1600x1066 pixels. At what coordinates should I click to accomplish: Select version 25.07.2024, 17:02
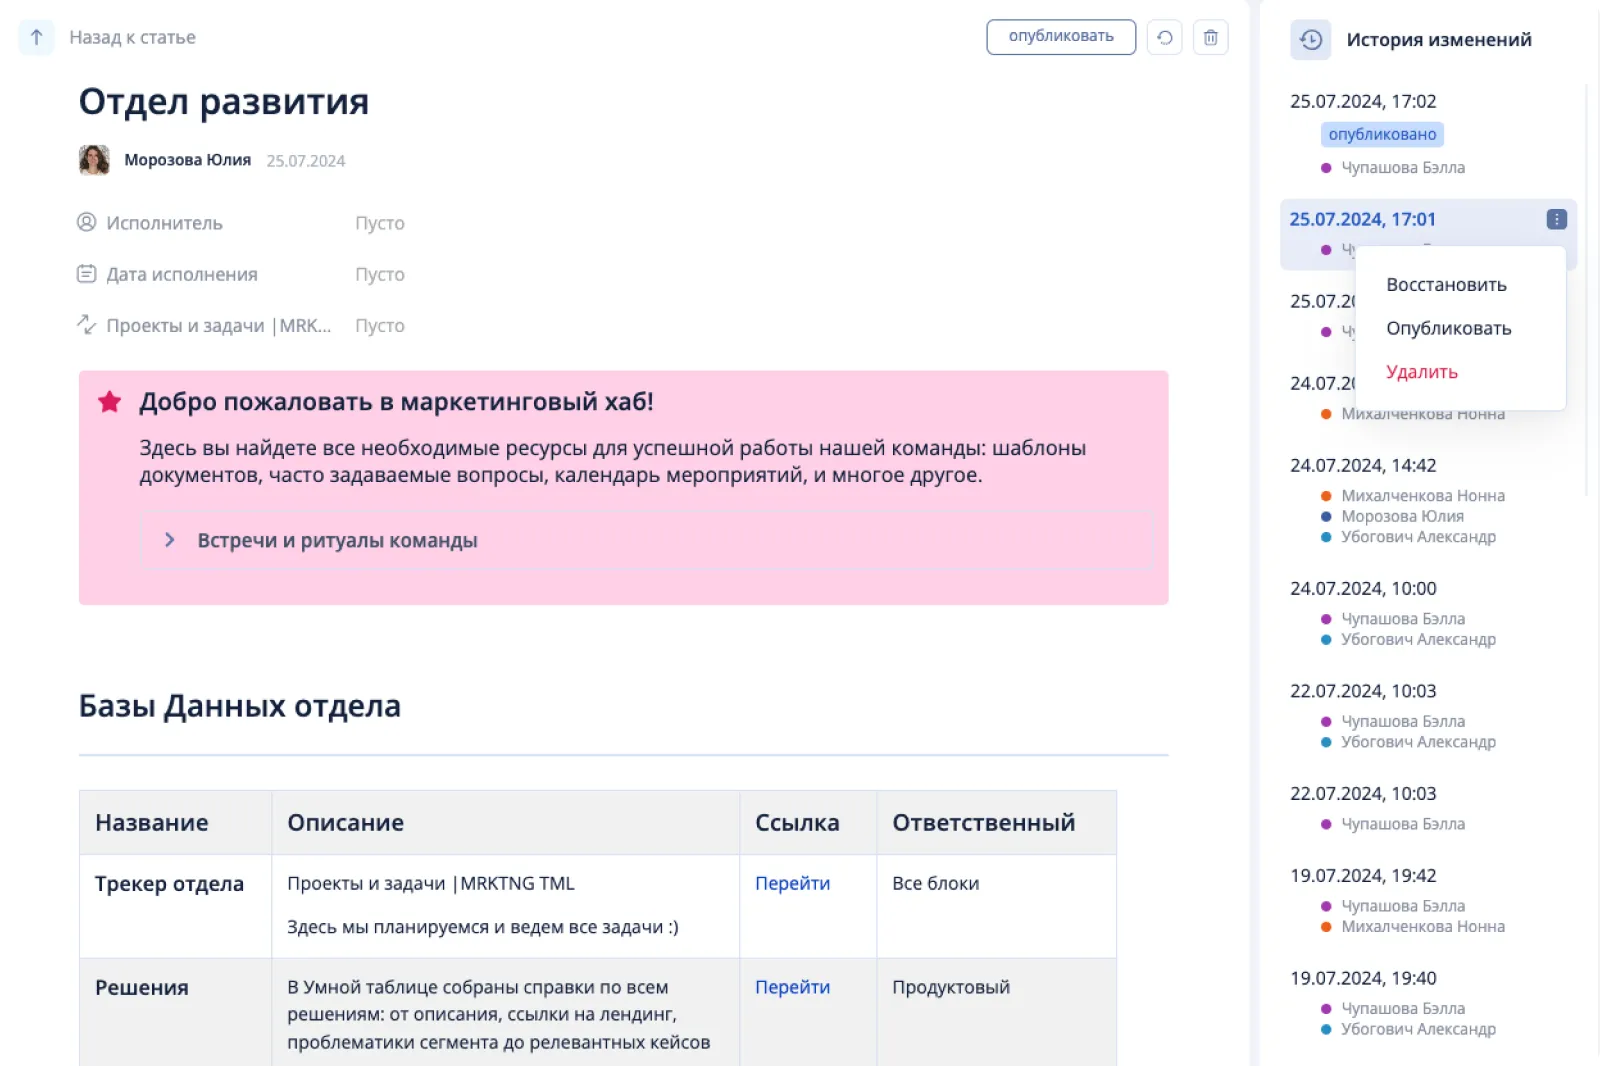[x=1362, y=101]
